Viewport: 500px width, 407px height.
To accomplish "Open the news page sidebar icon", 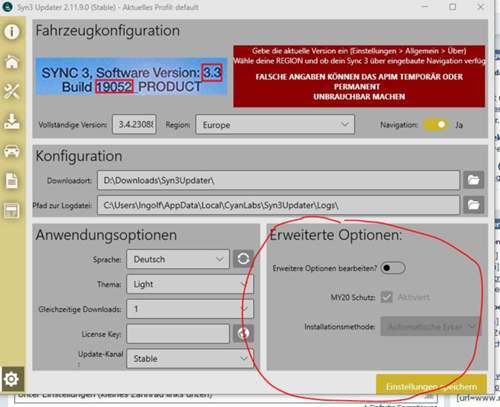I will point(12,211).
